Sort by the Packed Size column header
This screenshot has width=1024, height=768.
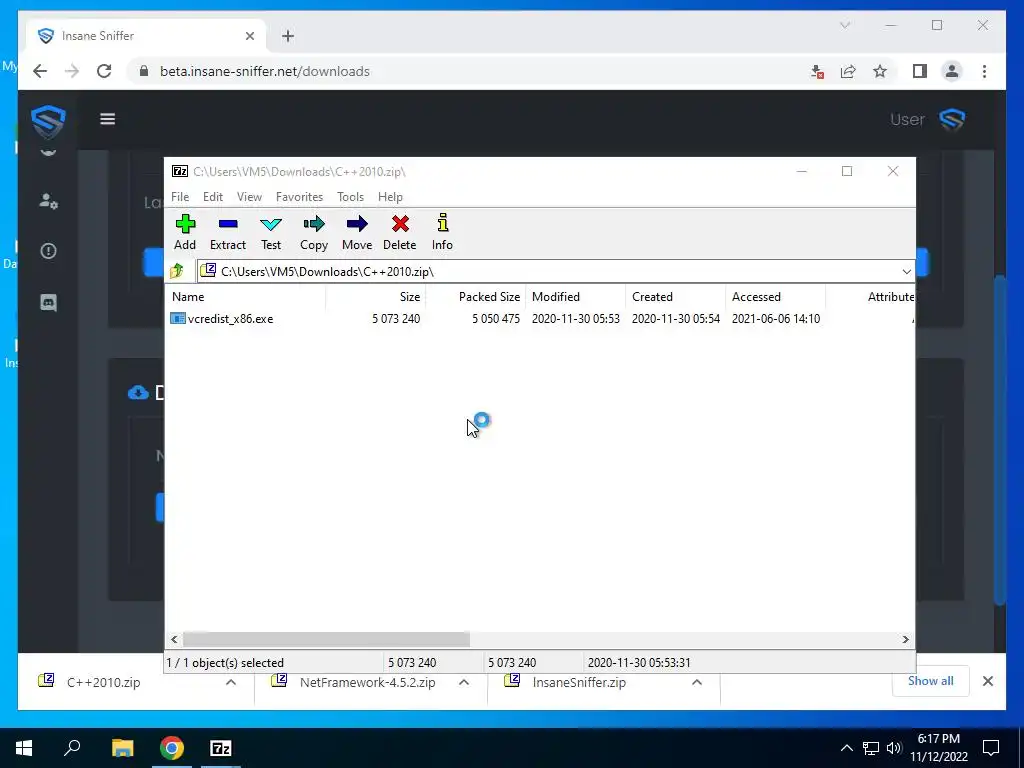[475, 296]
